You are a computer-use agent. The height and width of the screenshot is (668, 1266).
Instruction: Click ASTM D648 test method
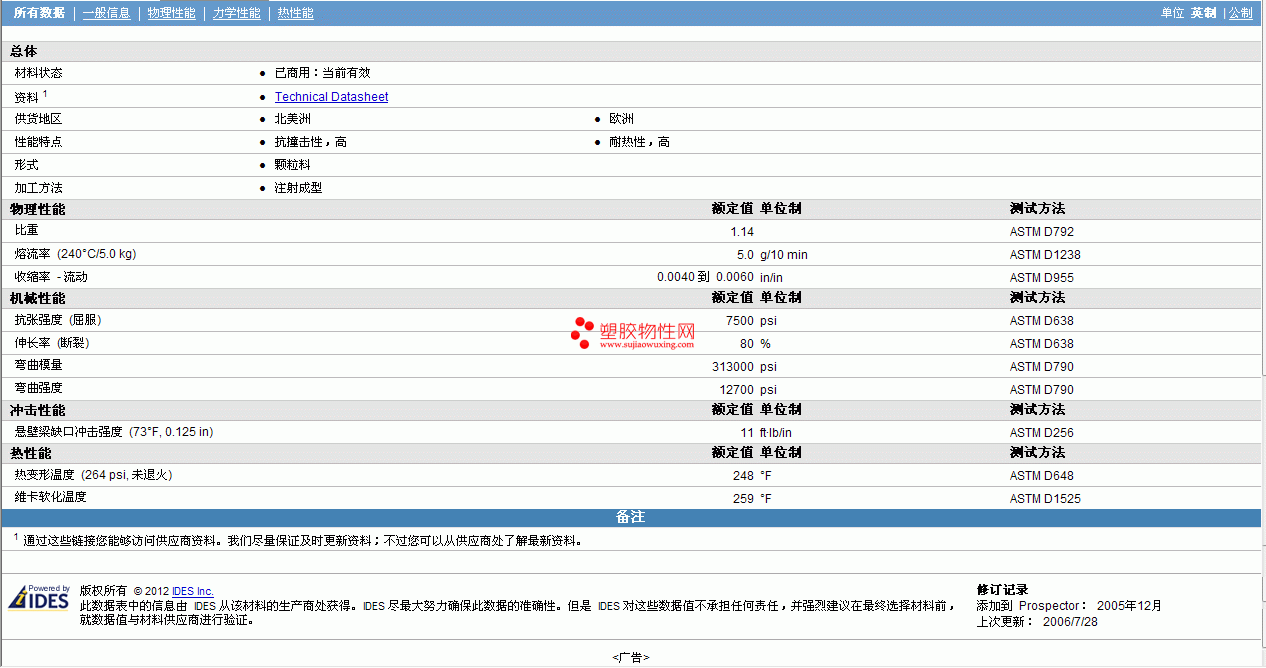point(1042,476)
